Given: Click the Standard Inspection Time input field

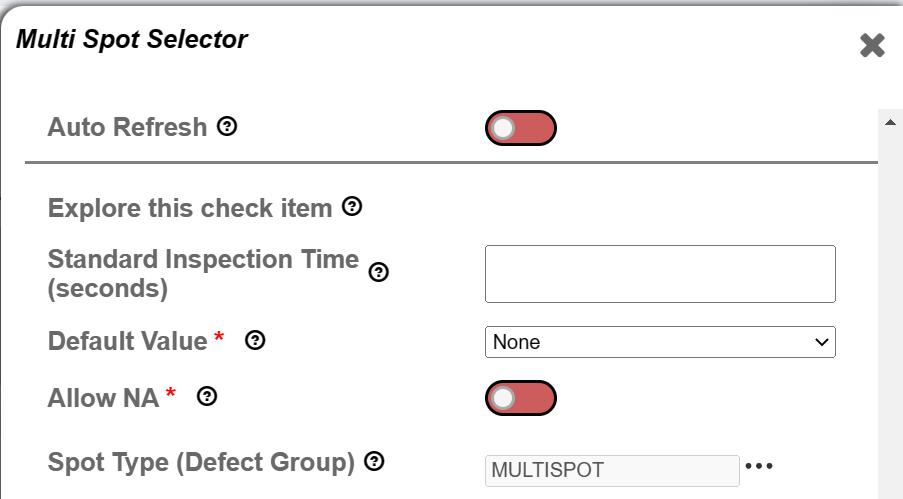Looking at the screenshot, I should pos(660,274).
